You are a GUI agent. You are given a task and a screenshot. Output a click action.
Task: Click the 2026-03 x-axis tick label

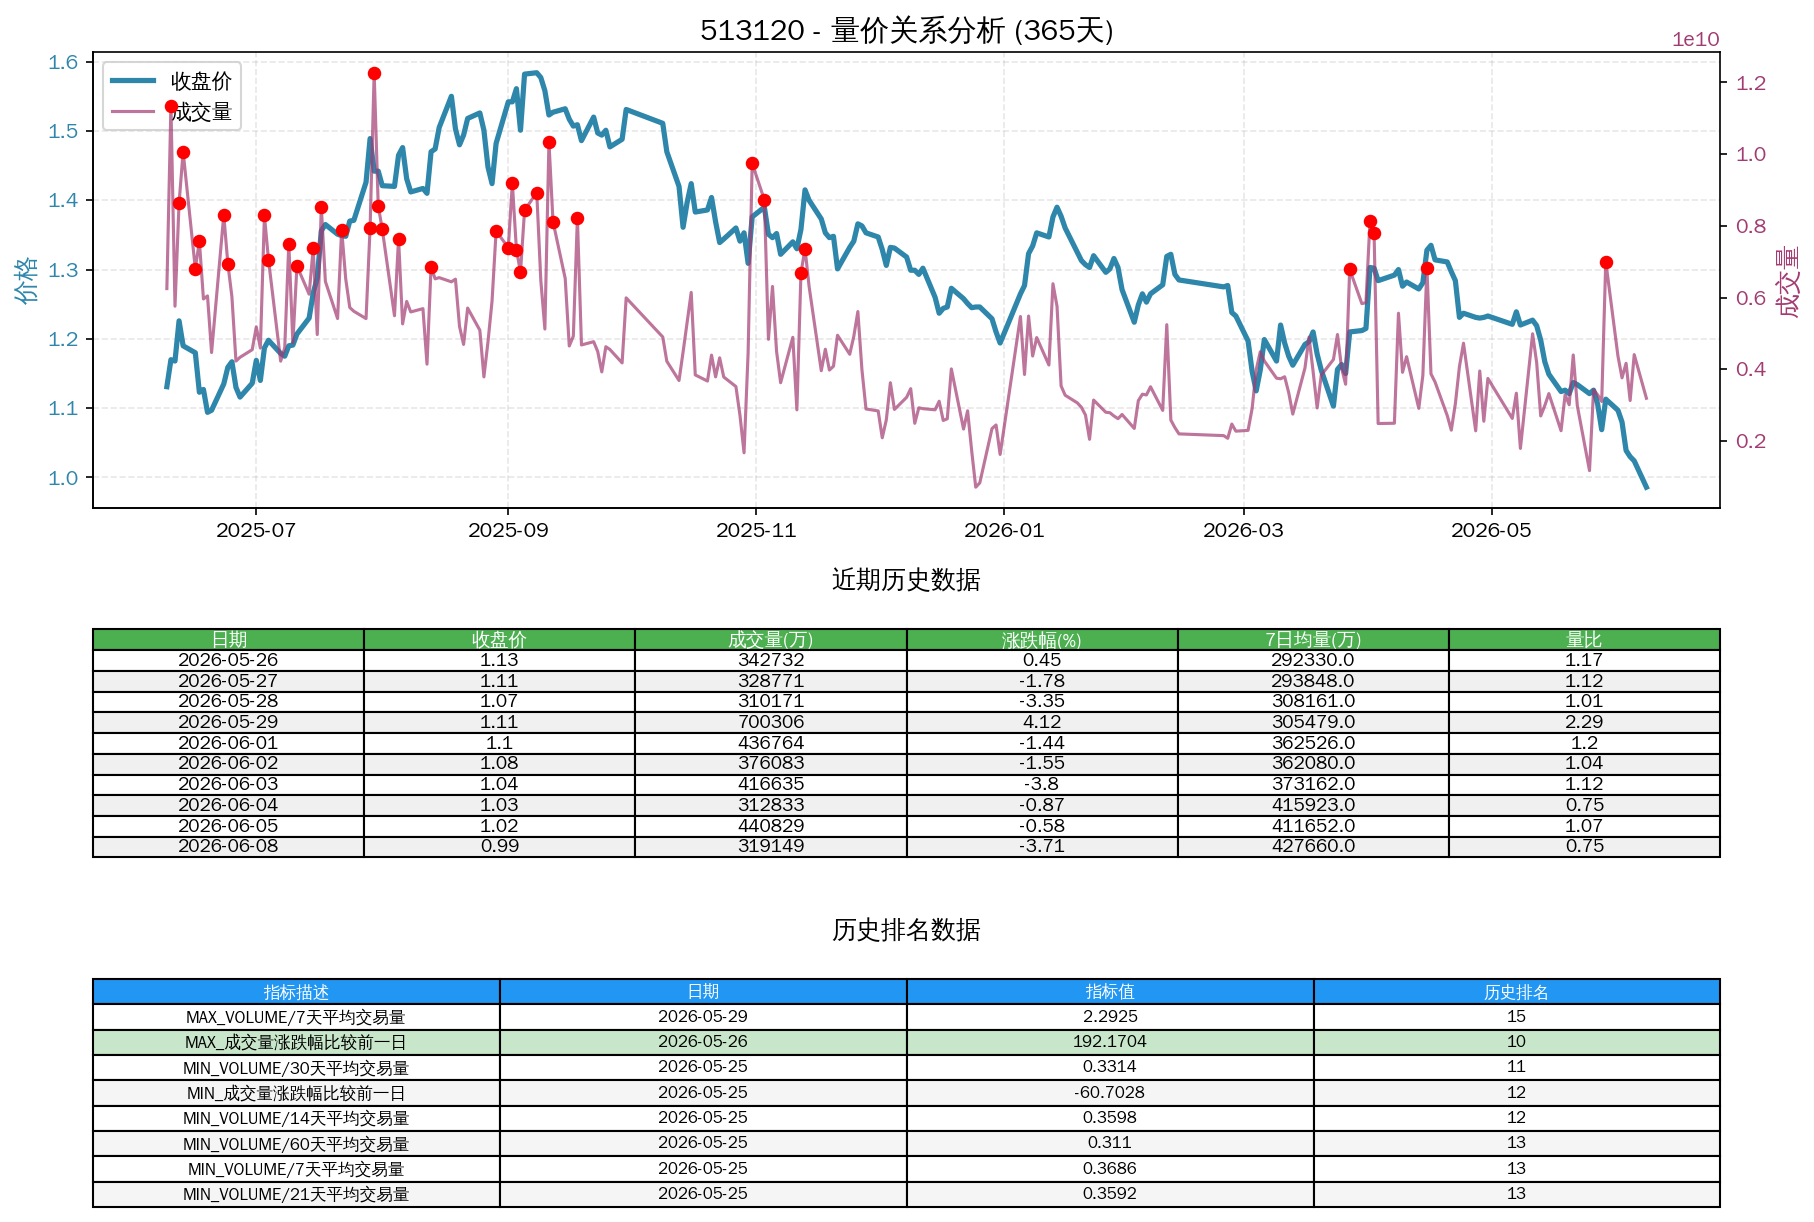tap(1243, 530)
